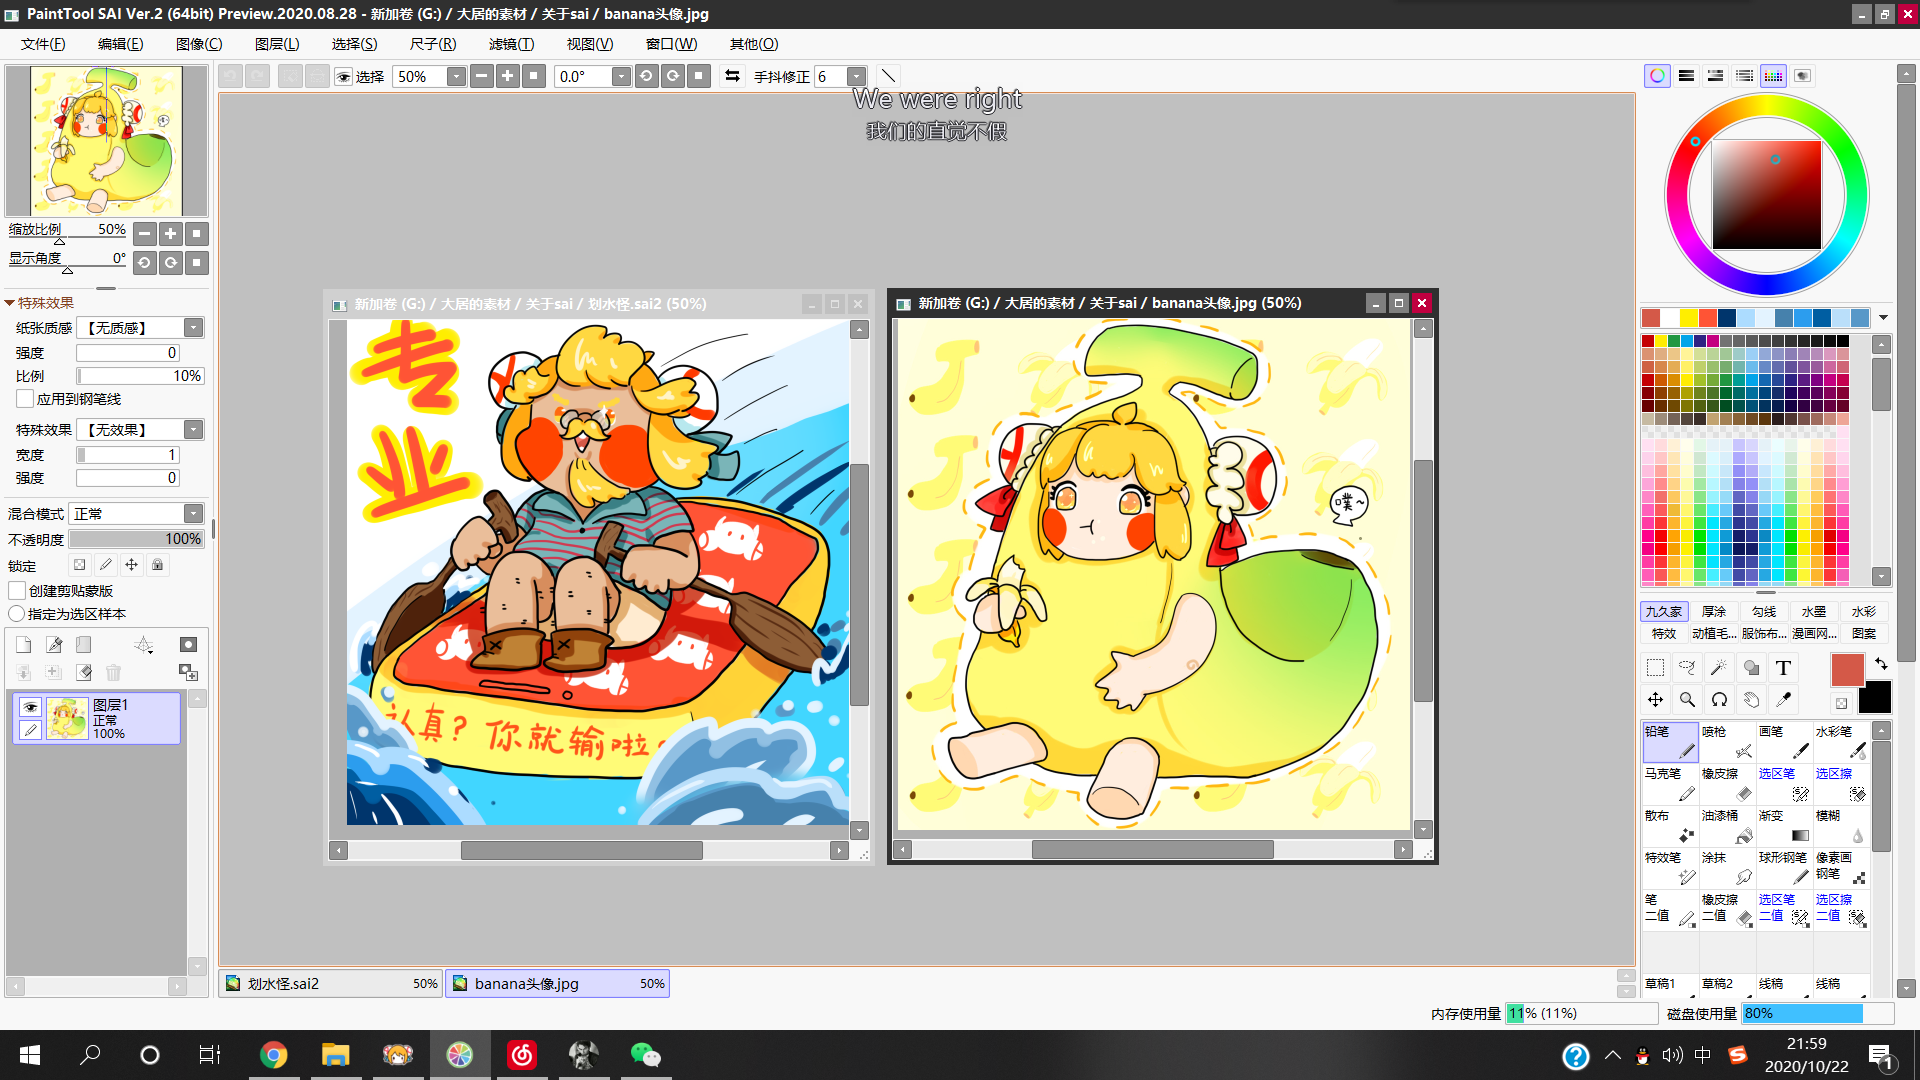Image resolution: width=1920 pixels, height=1080 pixels.
Task: Open the zoom 50% dropdown in toolbar
Action: [456, 77]
